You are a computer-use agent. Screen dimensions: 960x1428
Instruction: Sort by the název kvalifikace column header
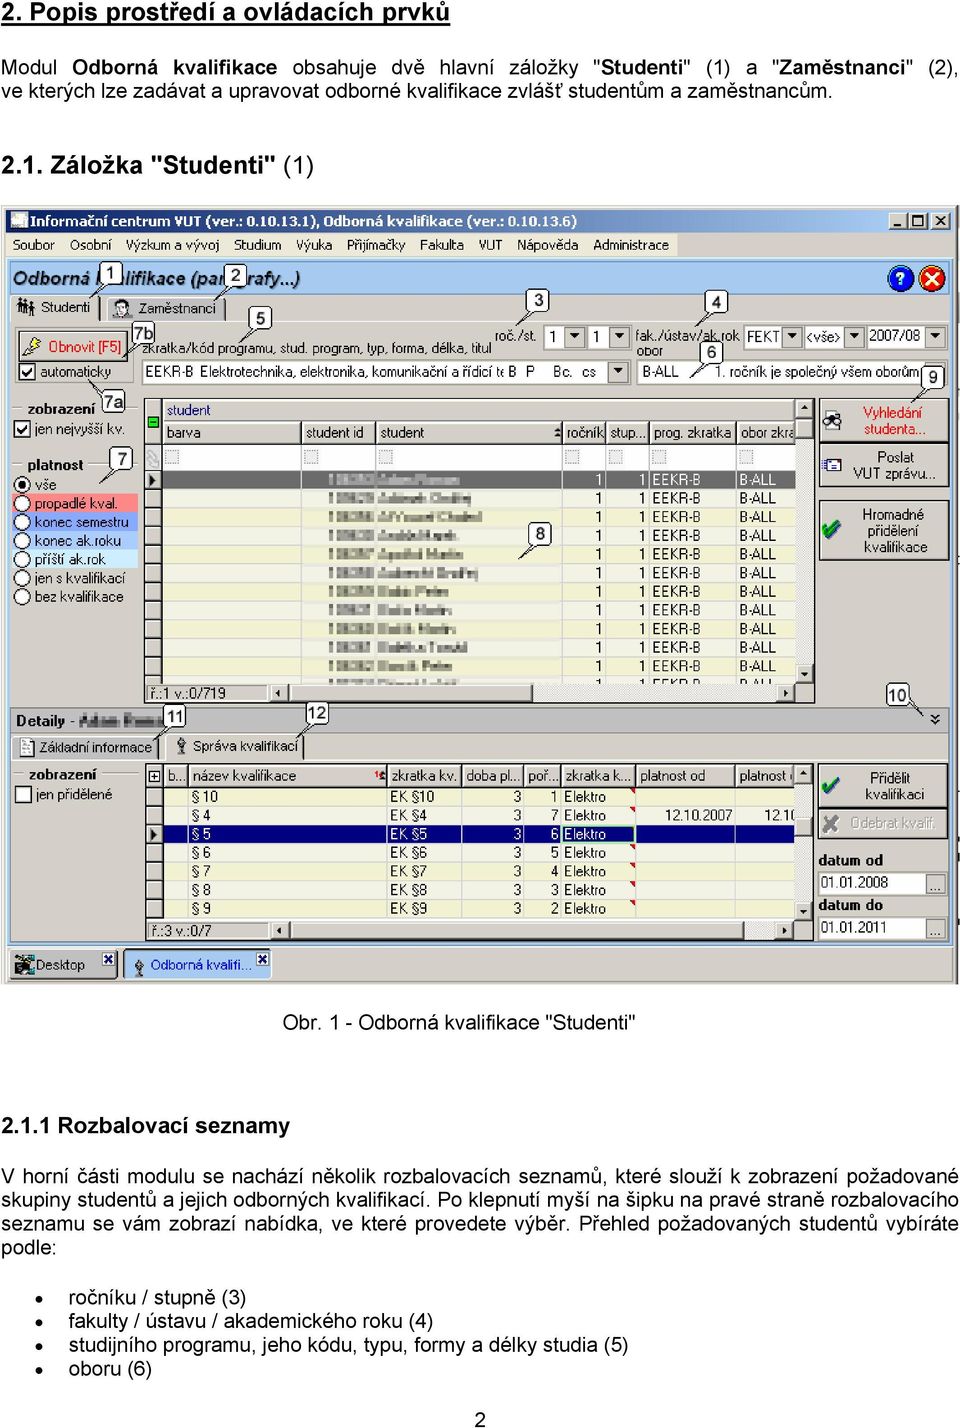coord(288,776)
